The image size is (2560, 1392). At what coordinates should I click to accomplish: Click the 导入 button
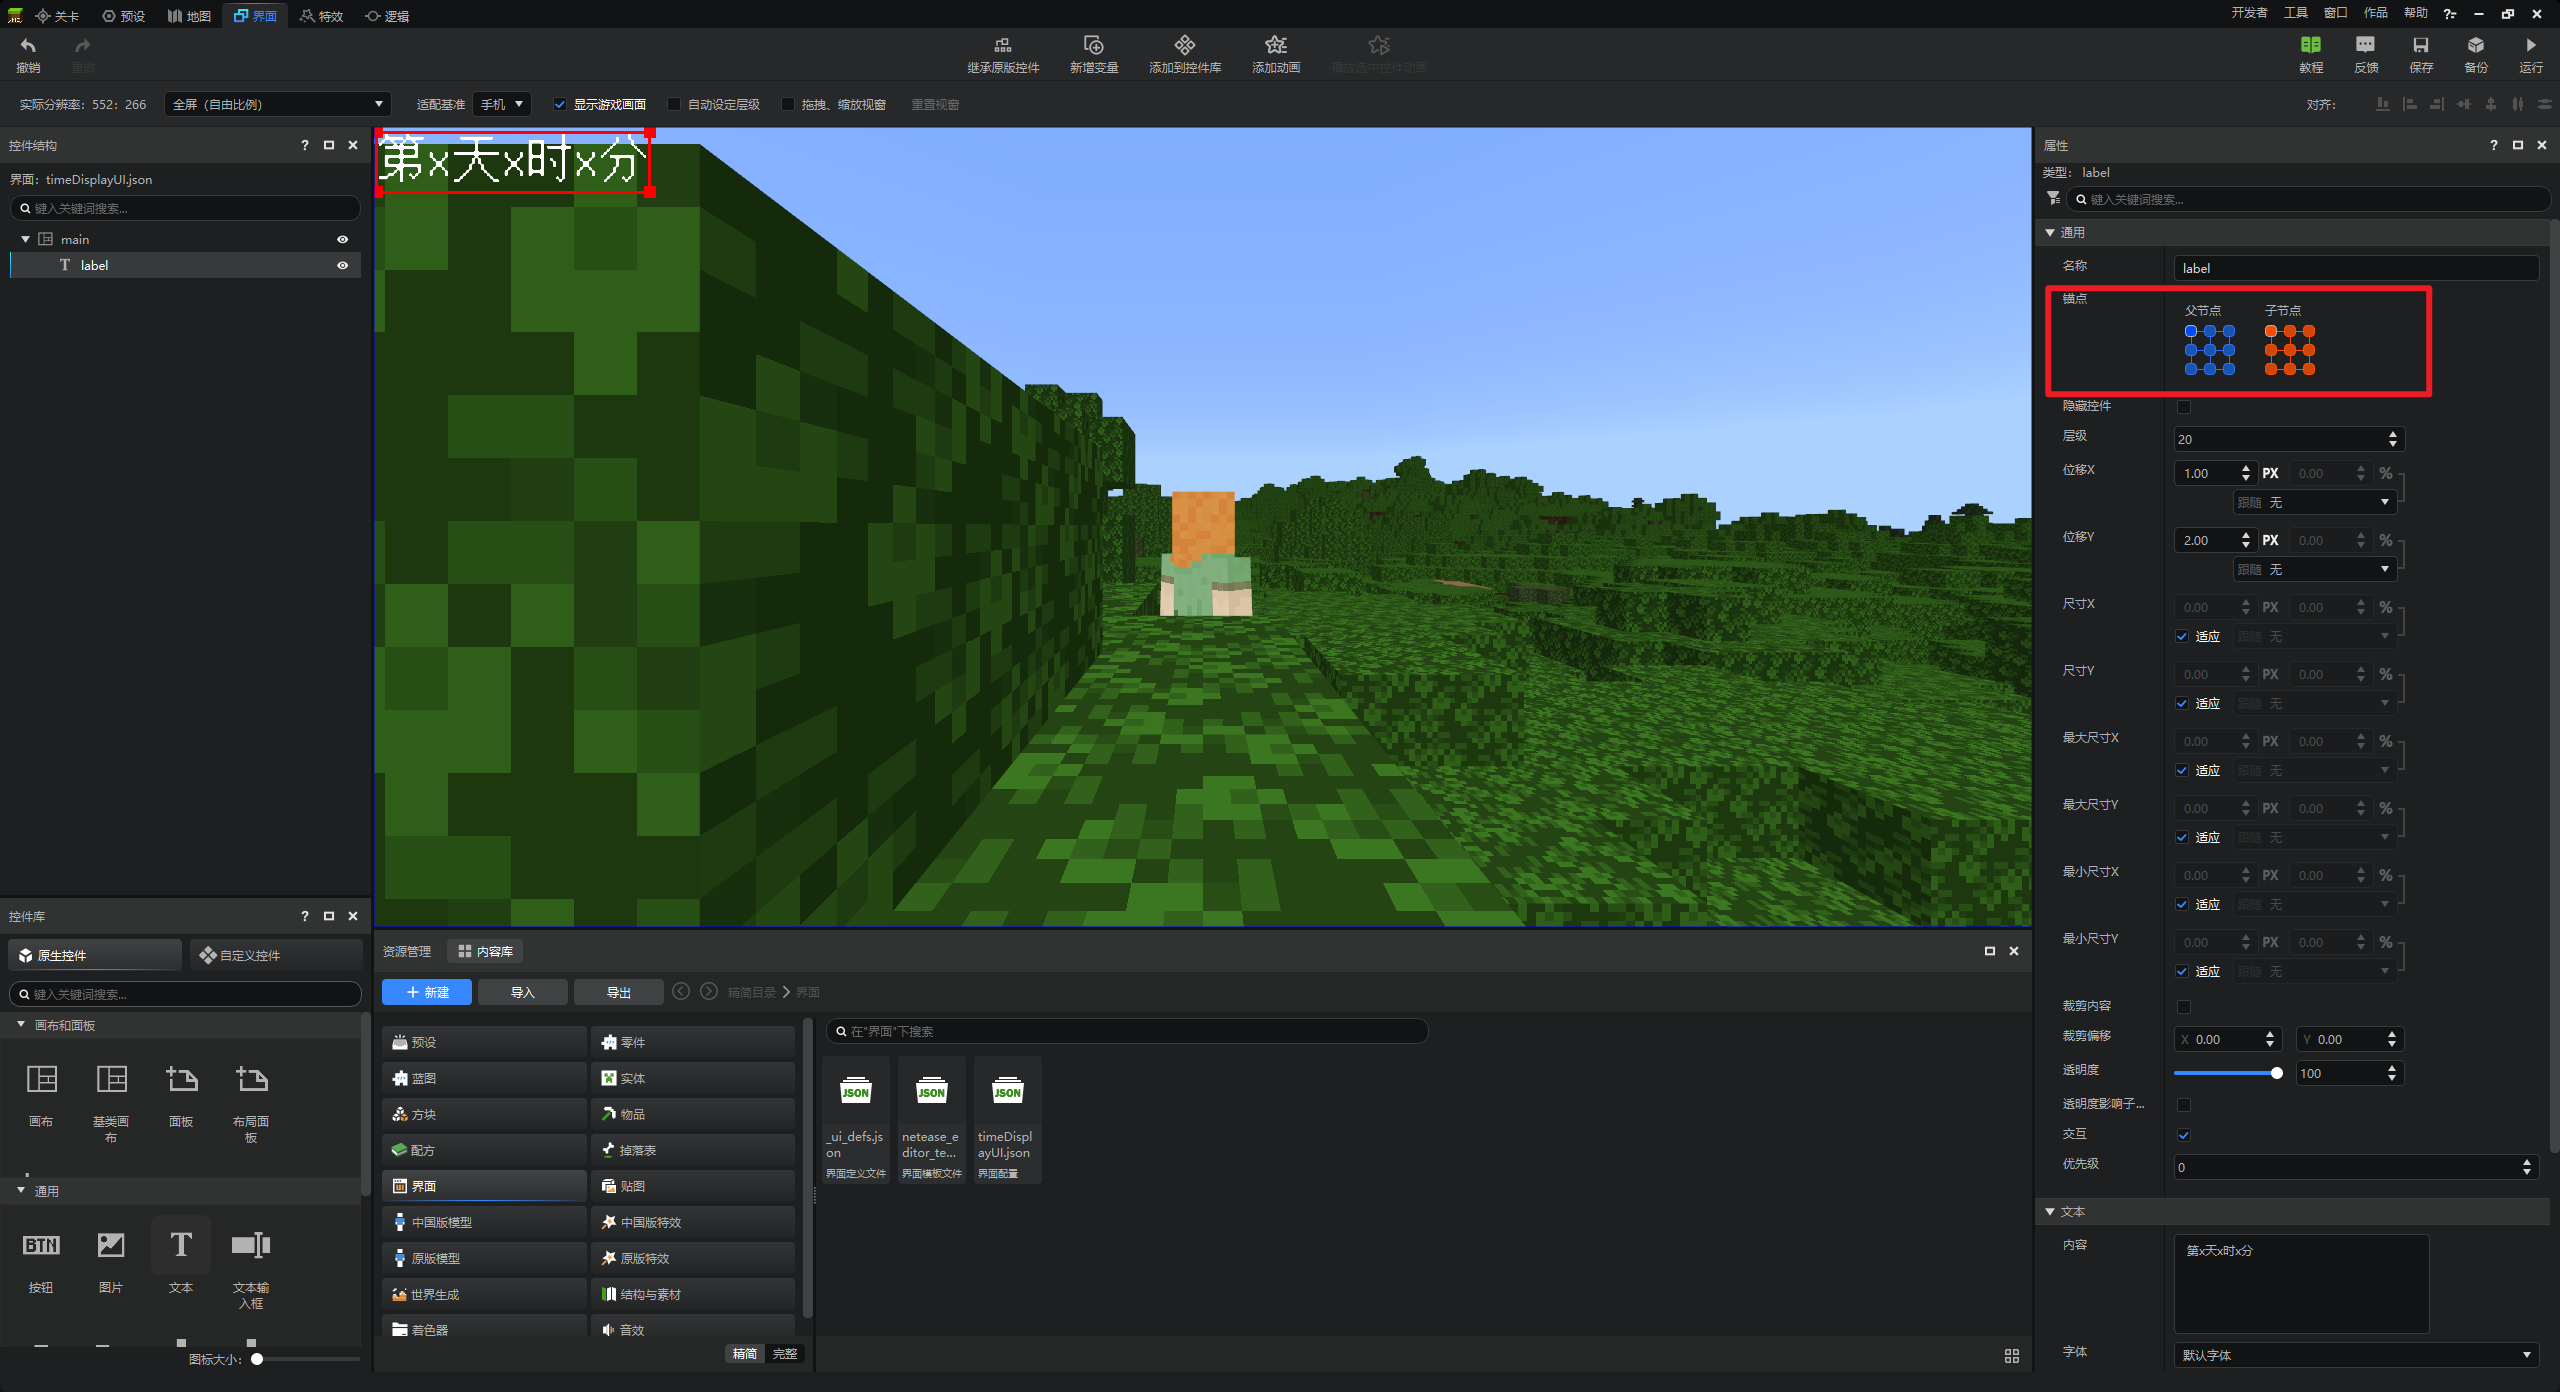pyautogui.click(x=523, y=992)
